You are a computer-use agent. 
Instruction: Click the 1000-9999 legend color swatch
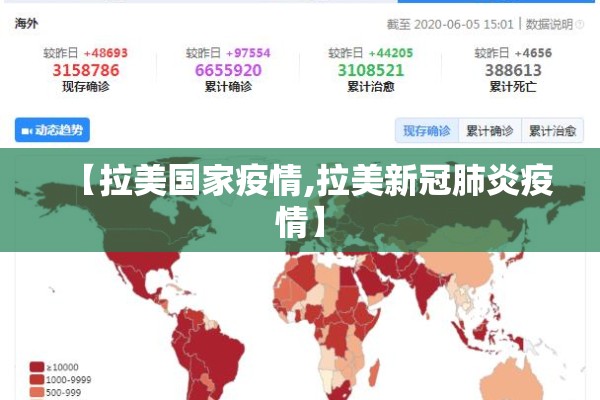(x=37, y=380)
